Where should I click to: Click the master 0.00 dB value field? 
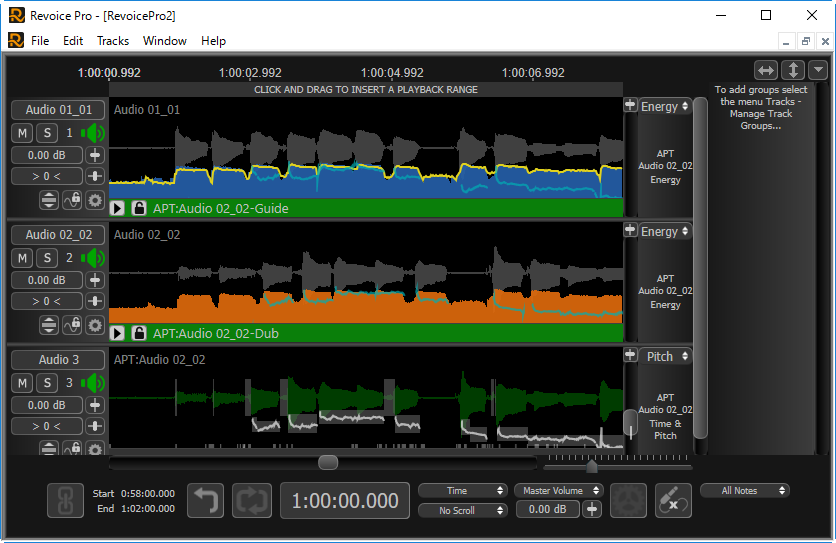pos(548,509)
